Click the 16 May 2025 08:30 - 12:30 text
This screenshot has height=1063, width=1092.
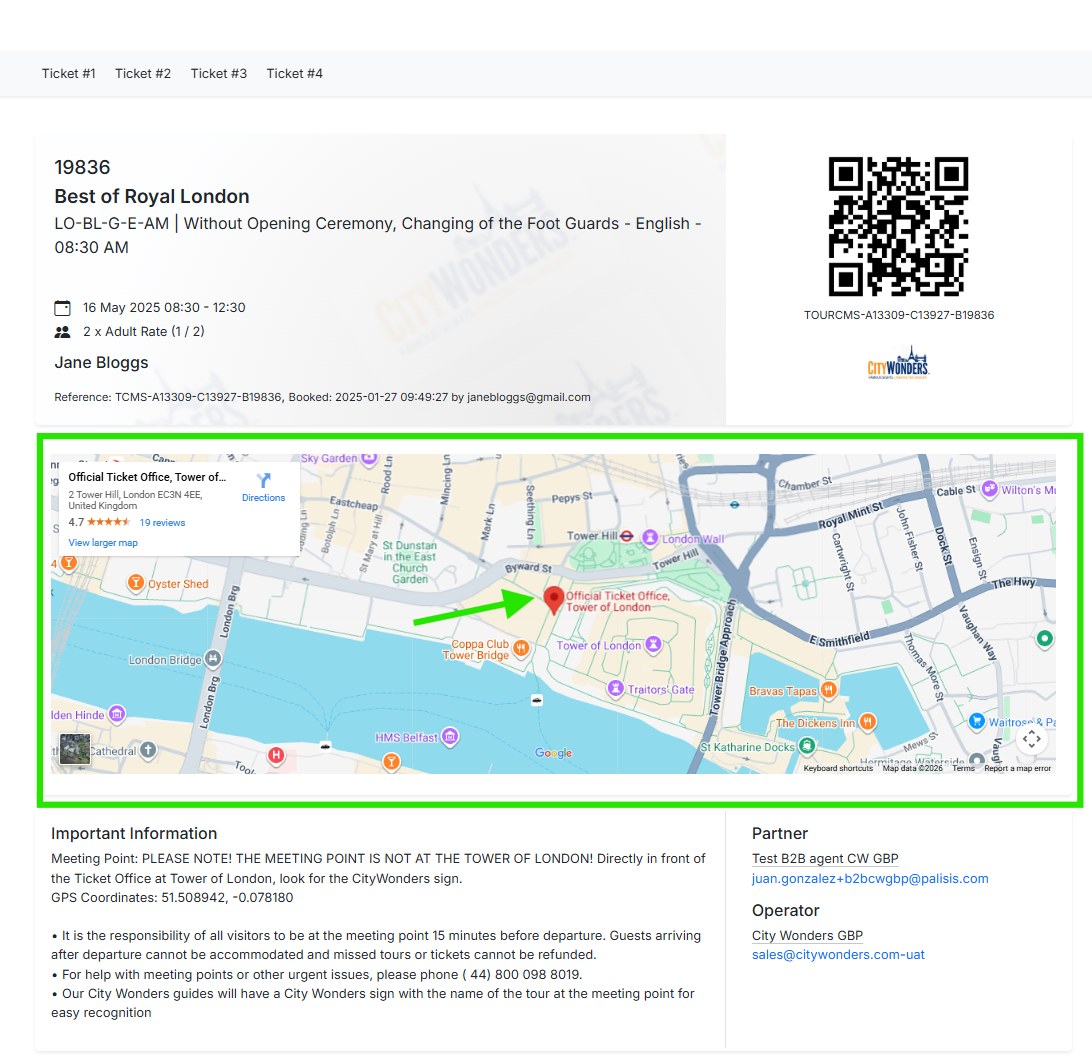pyautogui.click(x=164, y=308)
